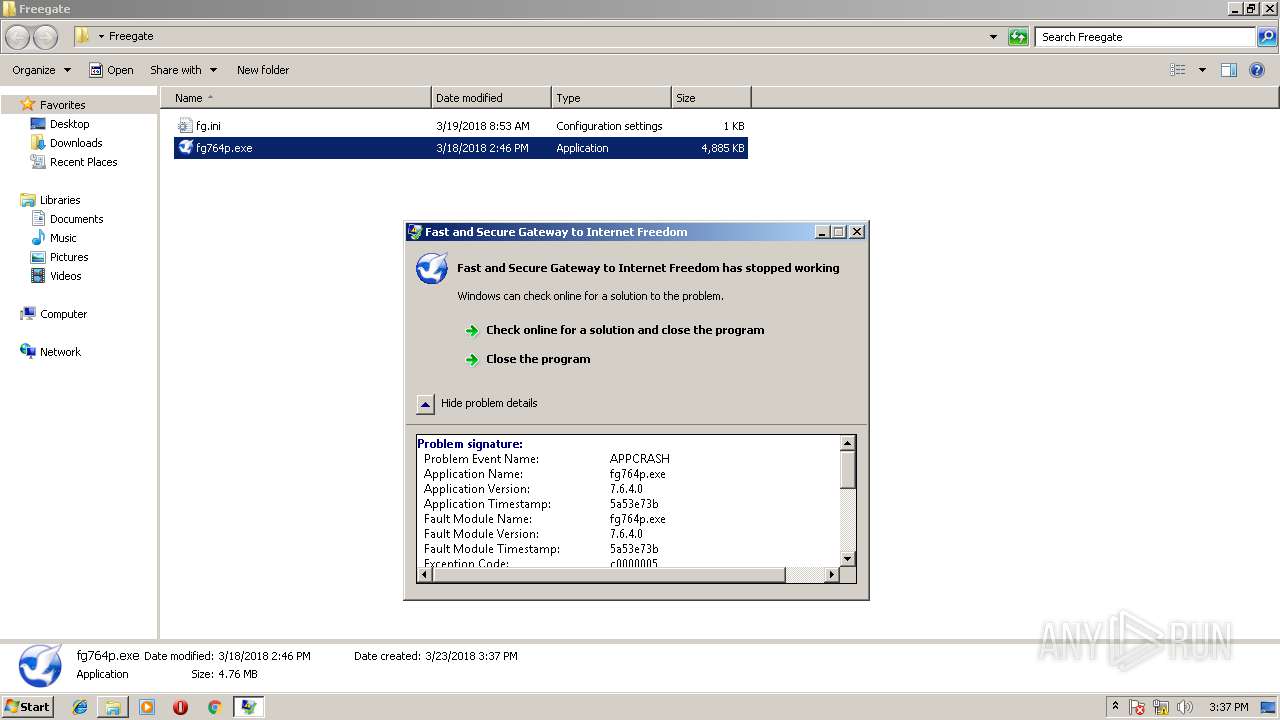Toggle the preview pane icon
This screenshot has width=1280, height=720.
point(1229,70)
